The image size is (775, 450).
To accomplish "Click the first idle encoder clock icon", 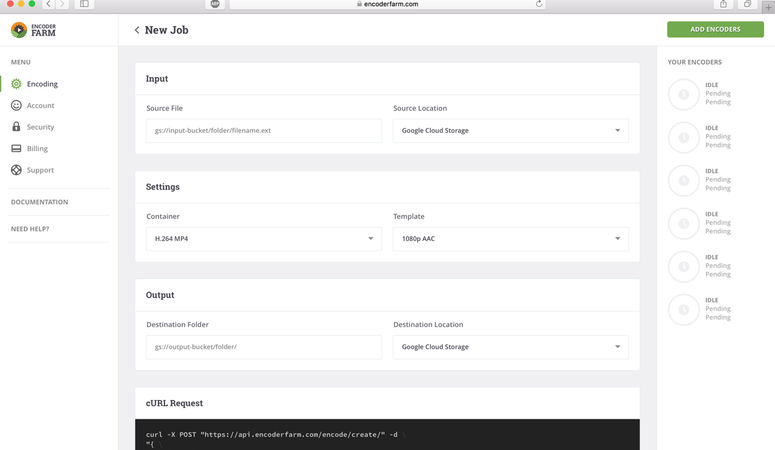I will pos(684,94).
